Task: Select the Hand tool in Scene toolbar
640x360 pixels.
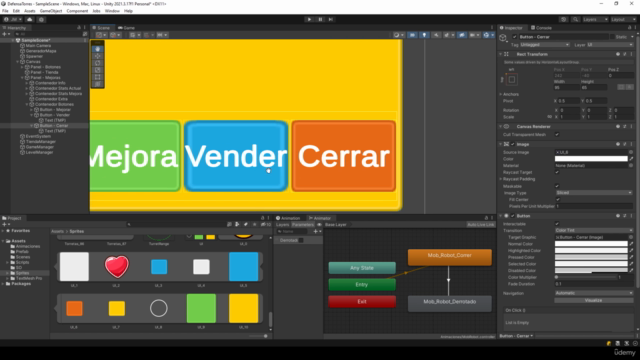Action: pos(97,49)
